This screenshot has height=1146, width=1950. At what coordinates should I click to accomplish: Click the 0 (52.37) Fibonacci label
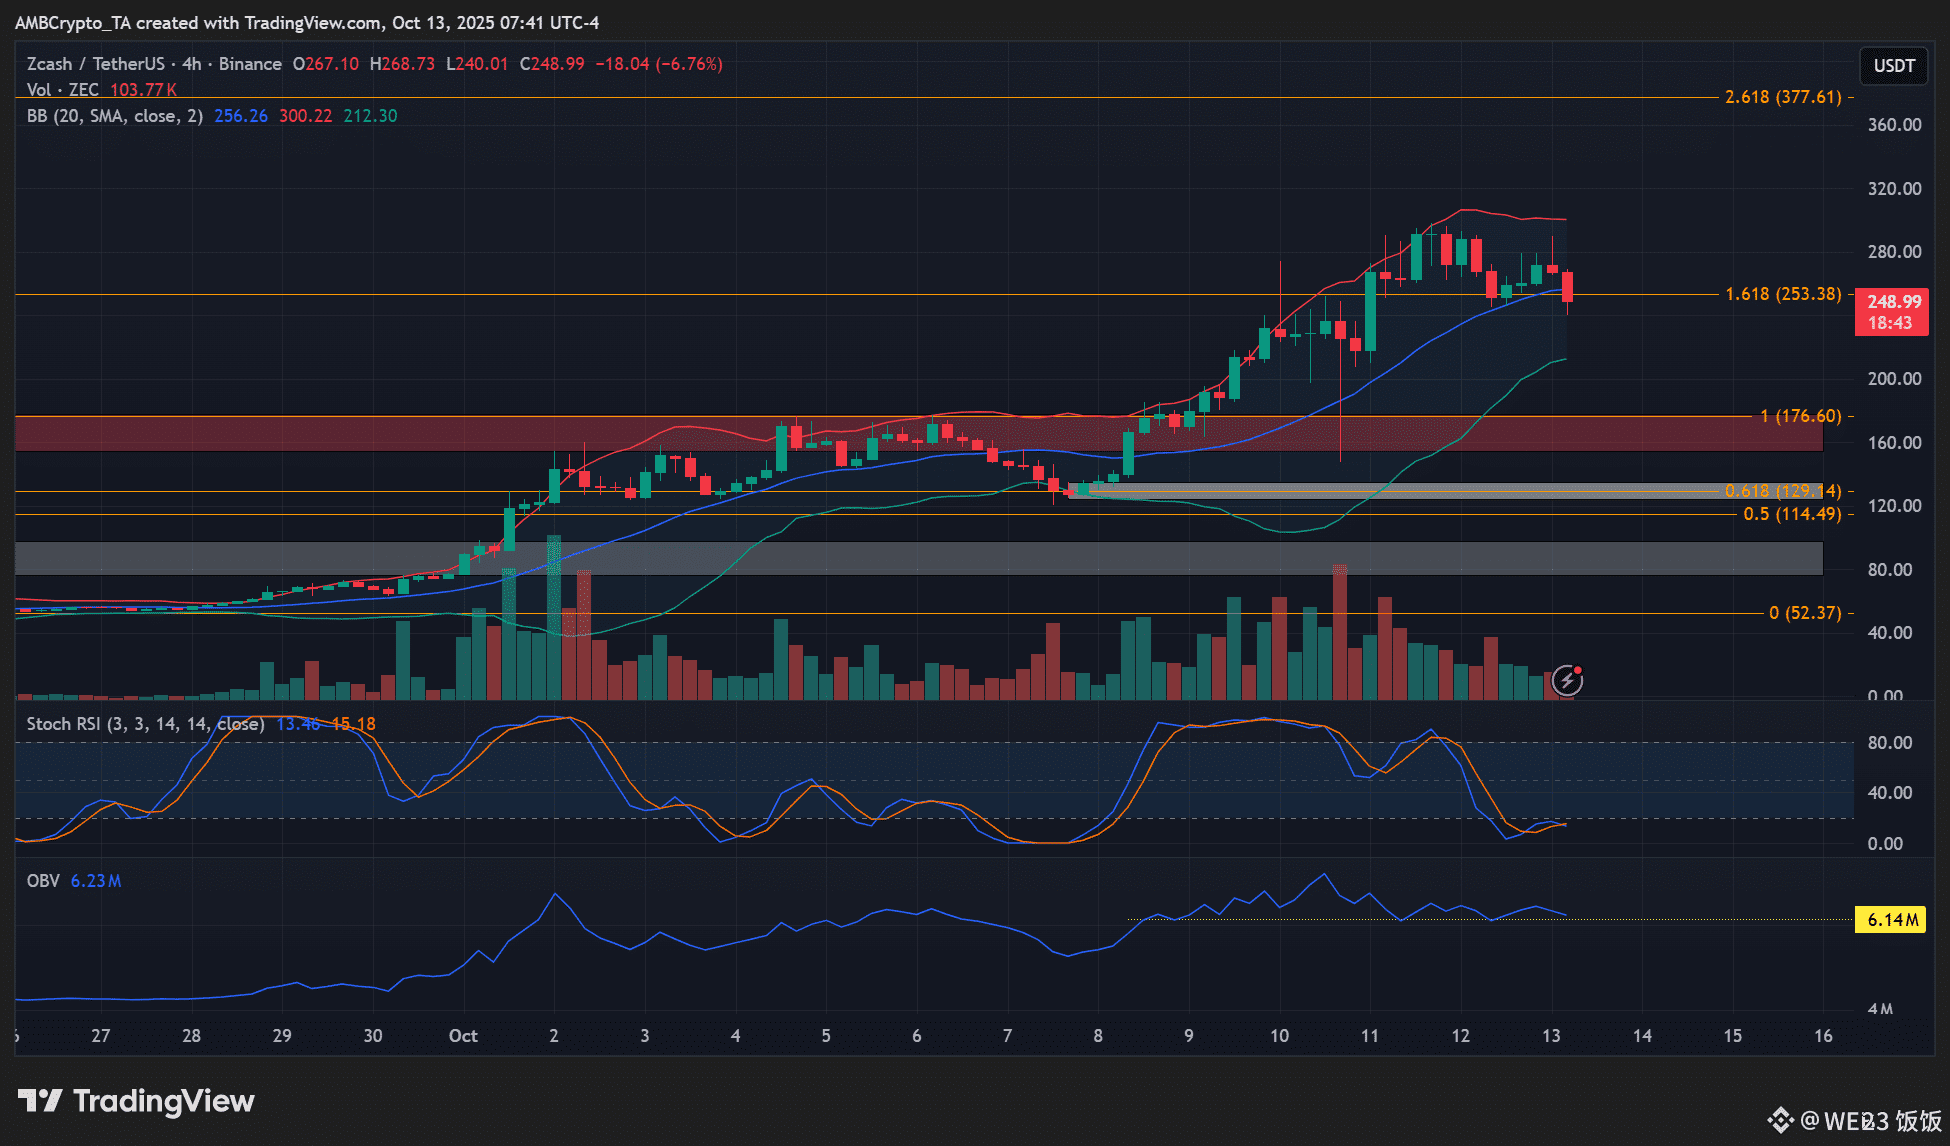point(1804,613)
